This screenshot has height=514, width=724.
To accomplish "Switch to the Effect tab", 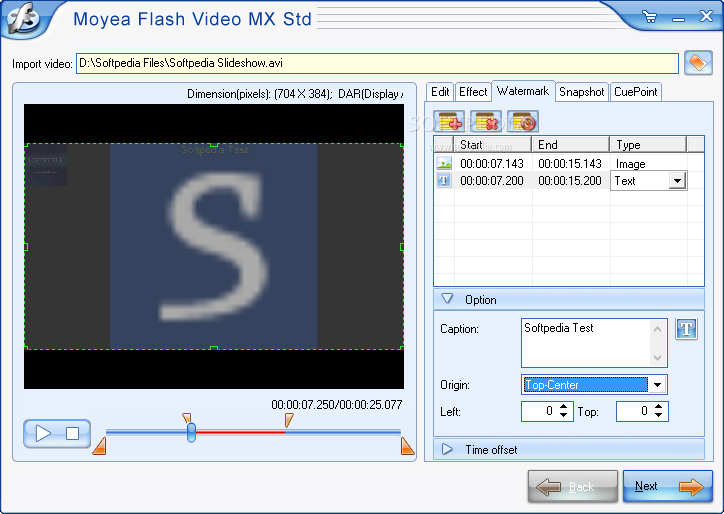I will [473, 92].
